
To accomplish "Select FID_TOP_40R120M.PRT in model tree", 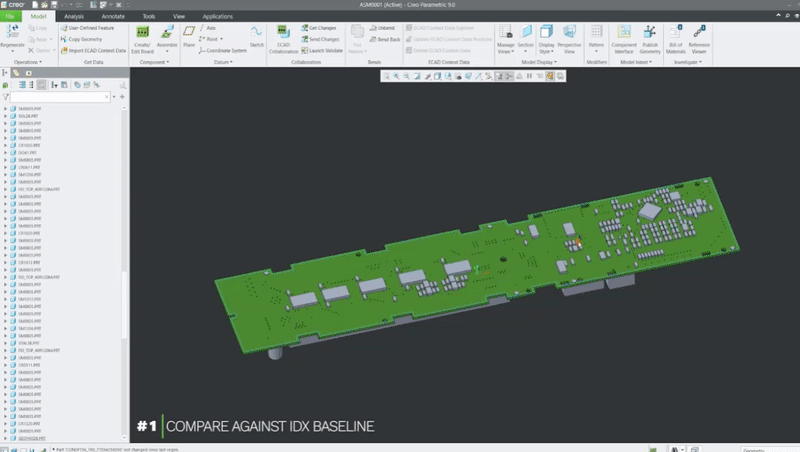I will pyautogui.click(x=40, y=189).
